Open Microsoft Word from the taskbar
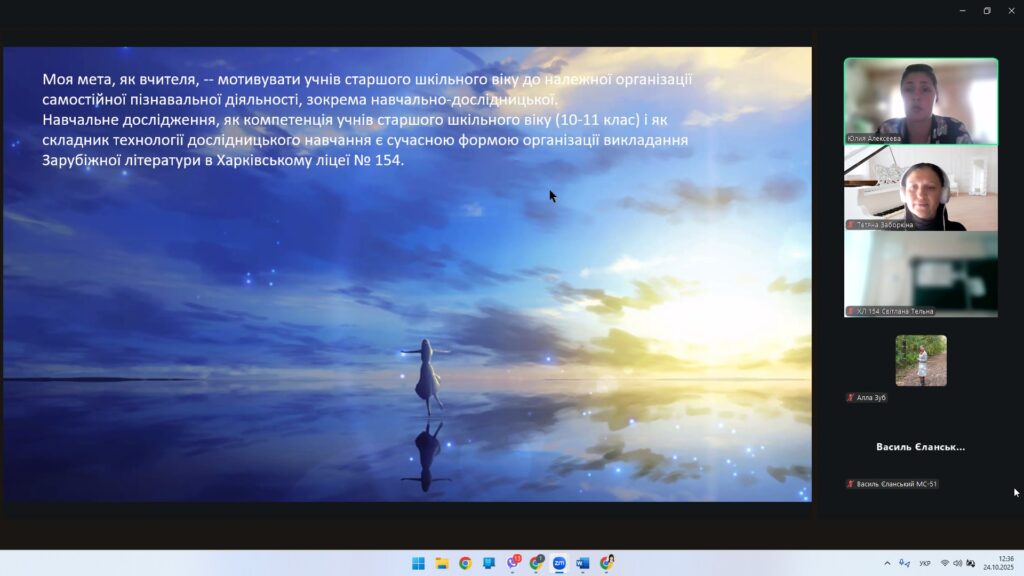 (583, 563)
